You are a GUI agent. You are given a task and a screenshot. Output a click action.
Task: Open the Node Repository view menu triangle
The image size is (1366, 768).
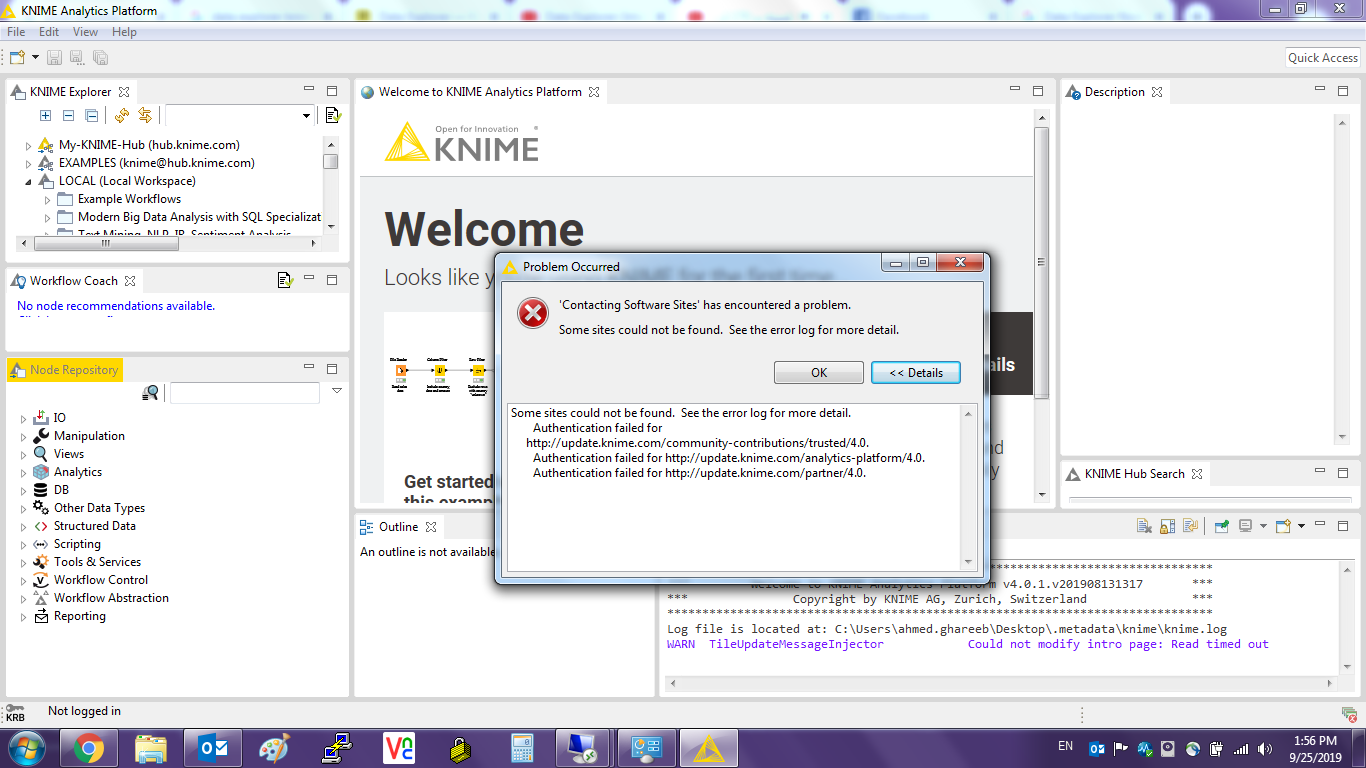(337, 391)
